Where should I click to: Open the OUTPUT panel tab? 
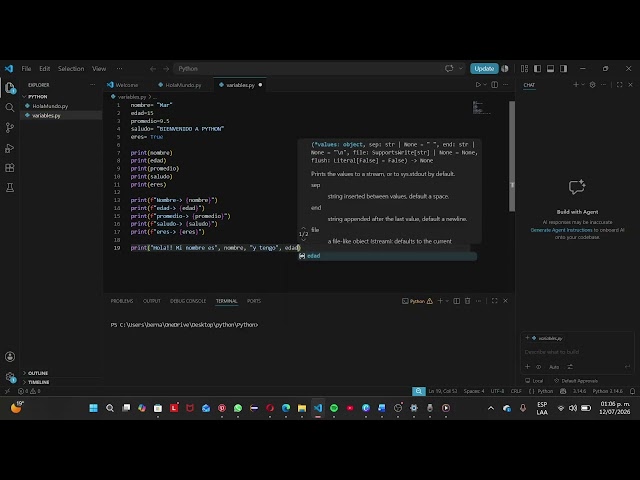coord(152,301)
